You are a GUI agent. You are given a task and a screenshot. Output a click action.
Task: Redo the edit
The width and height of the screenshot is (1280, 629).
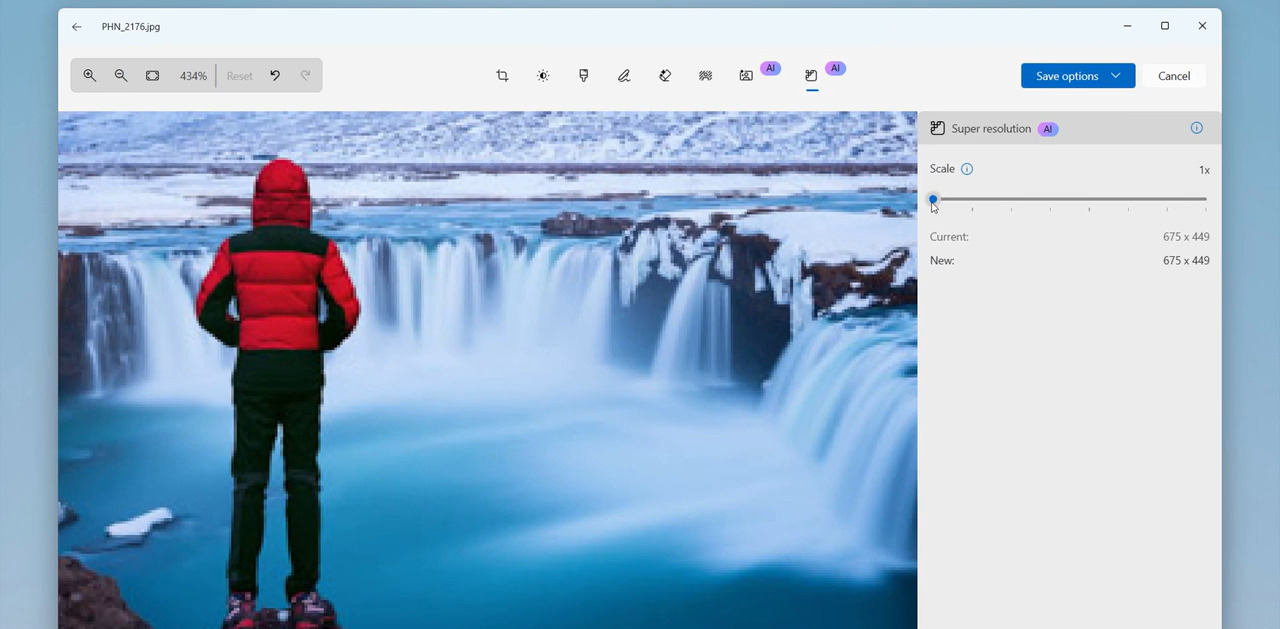pos(306,76)
